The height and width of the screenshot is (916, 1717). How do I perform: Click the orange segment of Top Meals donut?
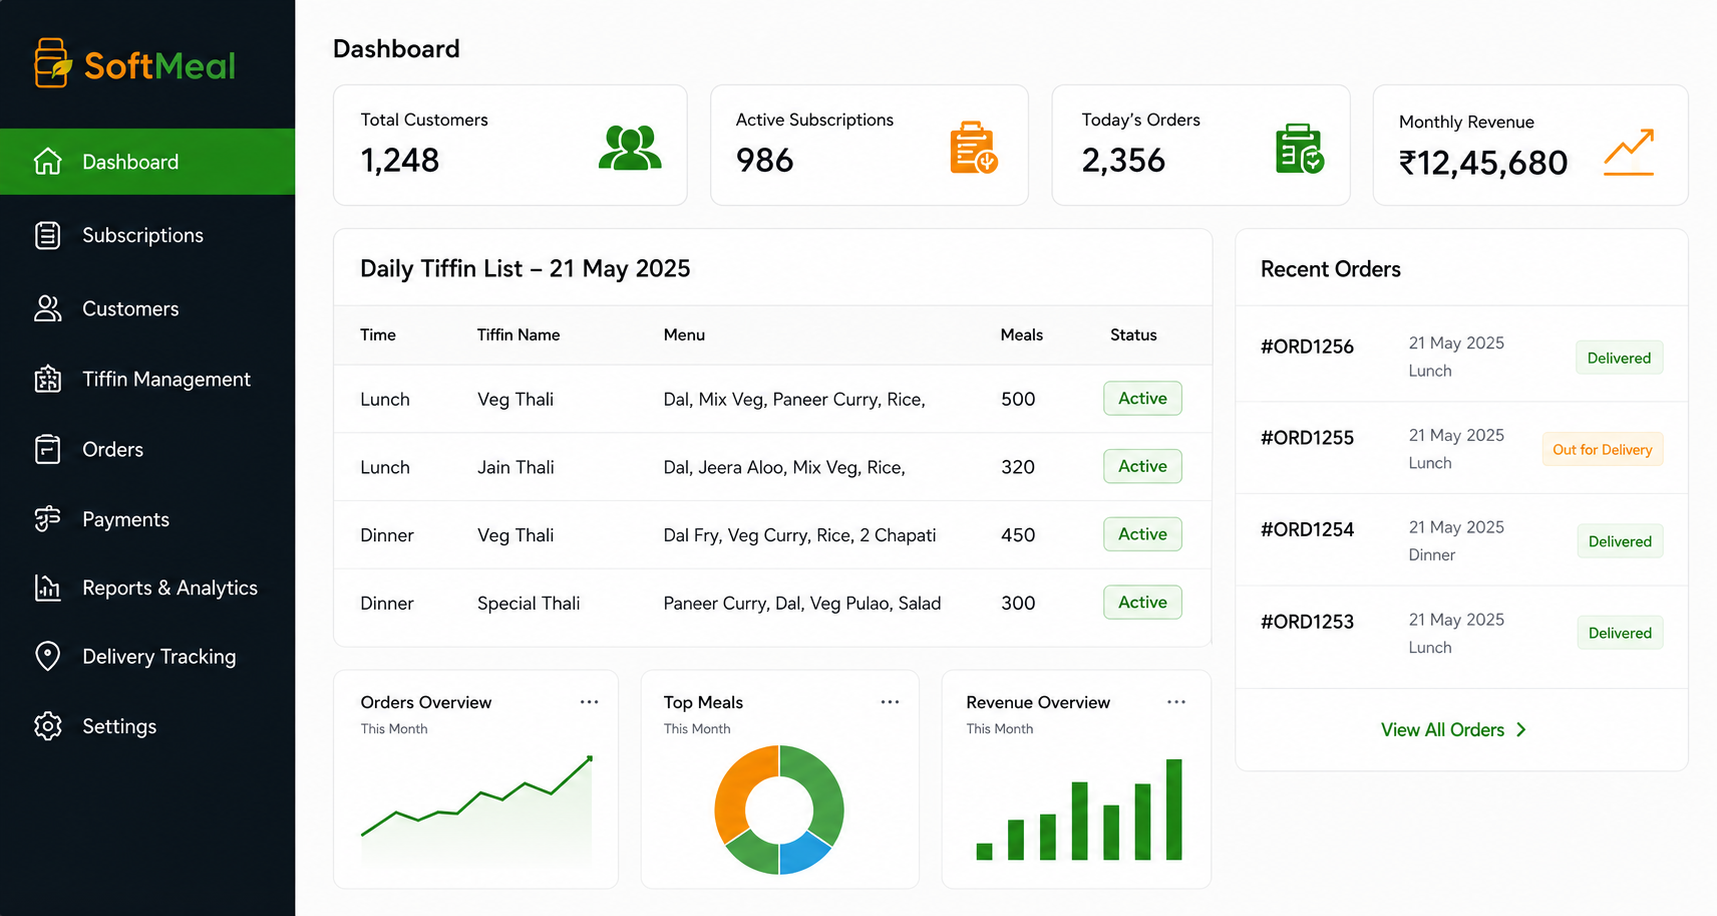coord(739,792)
